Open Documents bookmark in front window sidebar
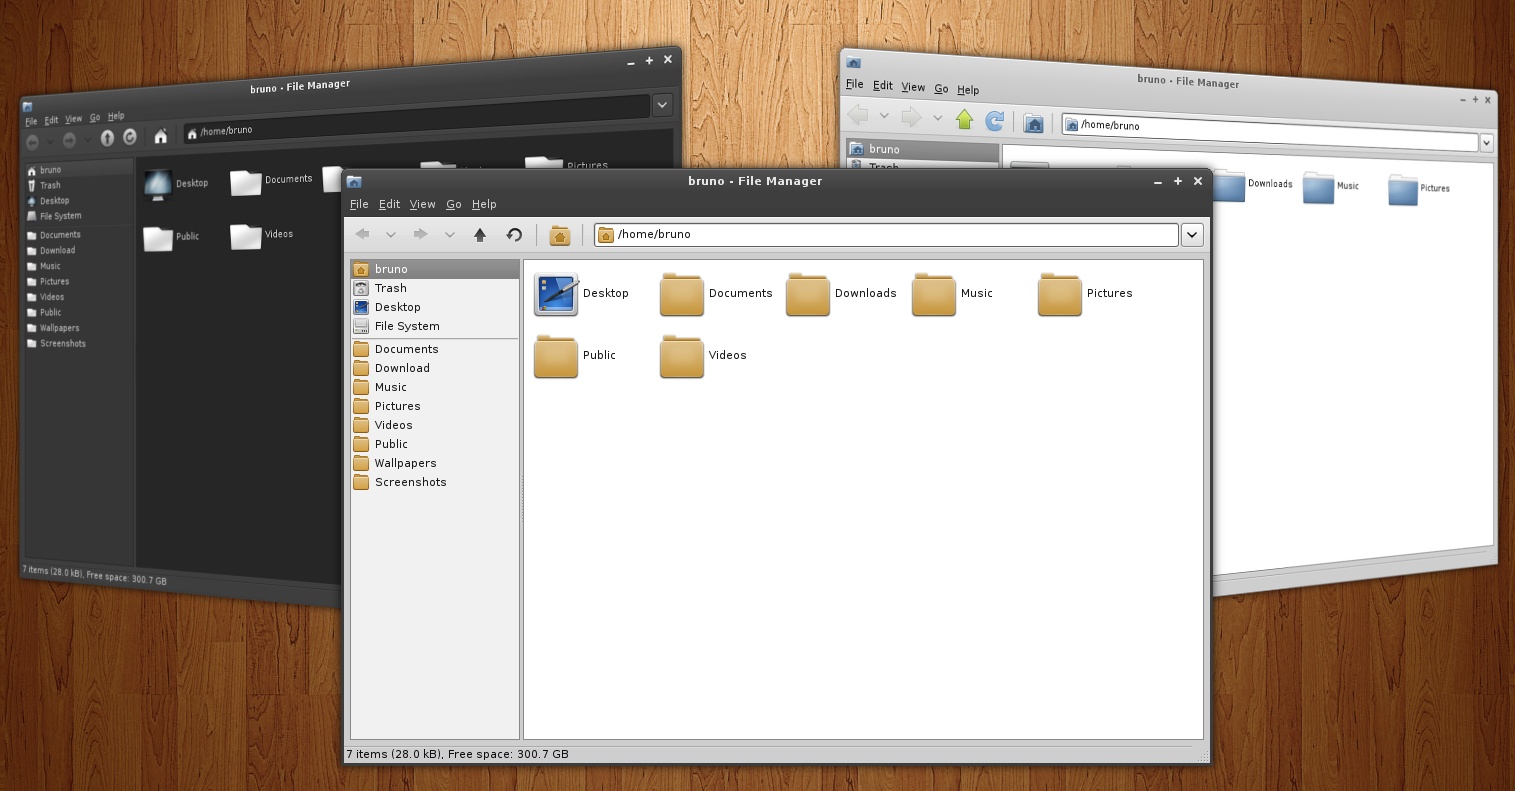 tap(435, 349)
